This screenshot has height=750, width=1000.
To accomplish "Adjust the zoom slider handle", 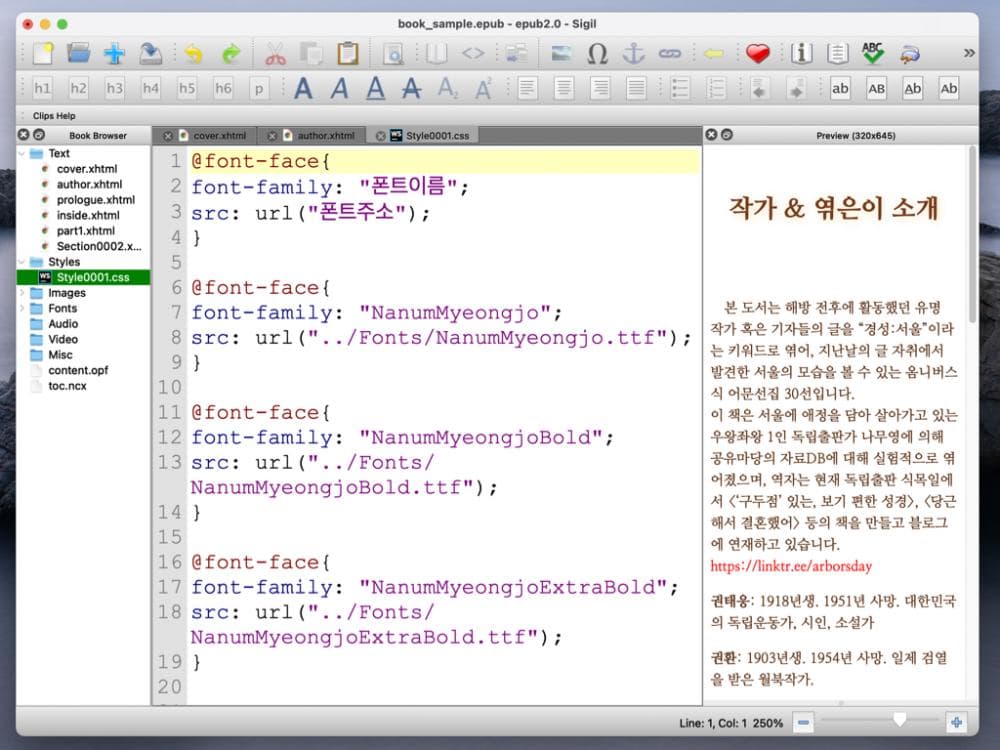I will coord(899,721).
